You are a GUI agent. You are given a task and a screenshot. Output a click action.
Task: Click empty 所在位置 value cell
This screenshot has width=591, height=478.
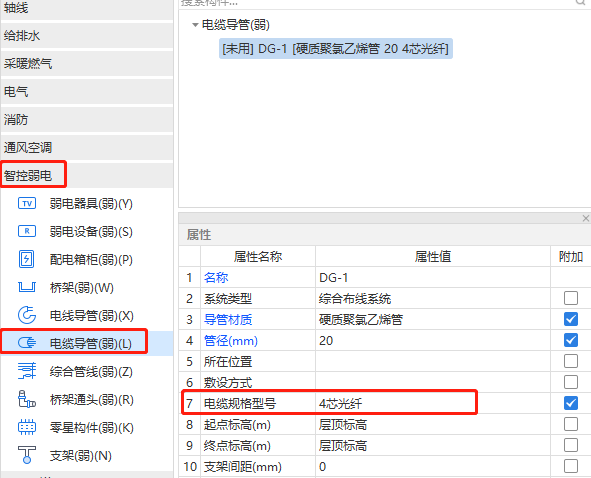click(433, 362)
